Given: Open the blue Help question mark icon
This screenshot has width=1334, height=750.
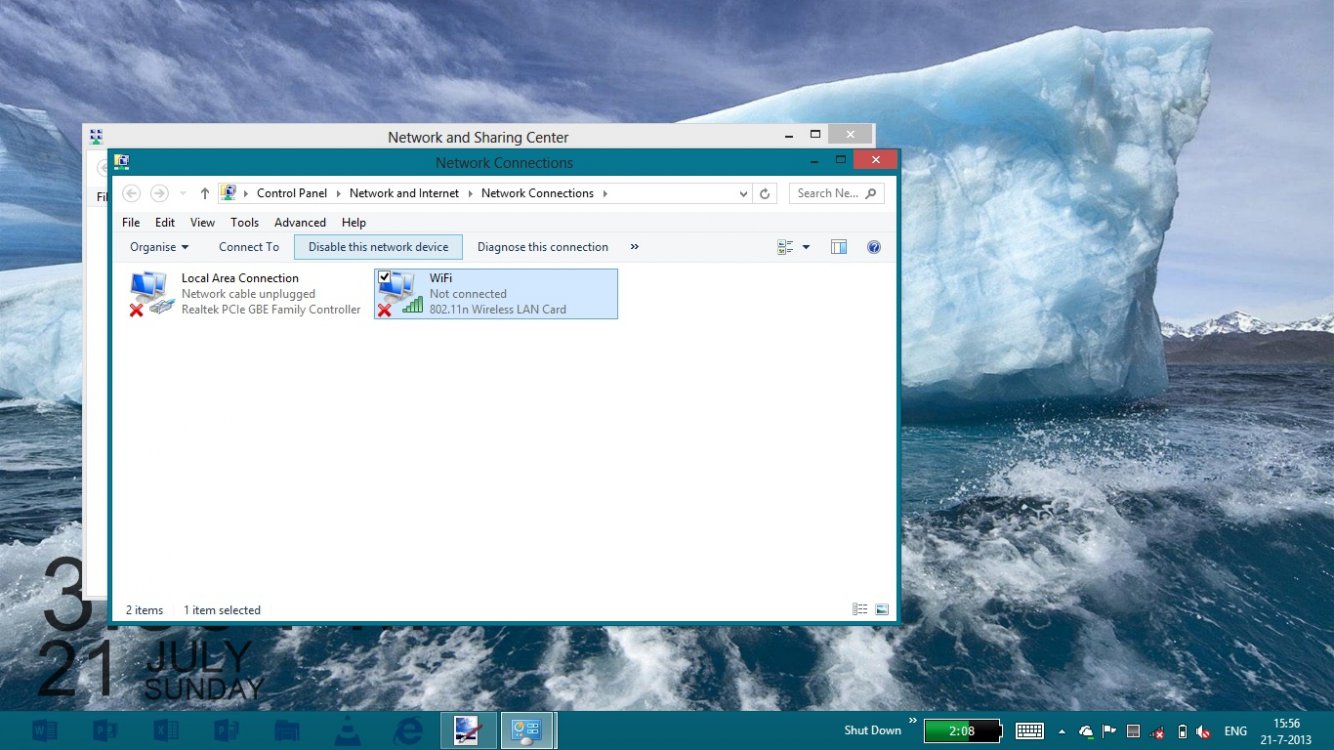Looking at the screenshot, I should [874, 247].
